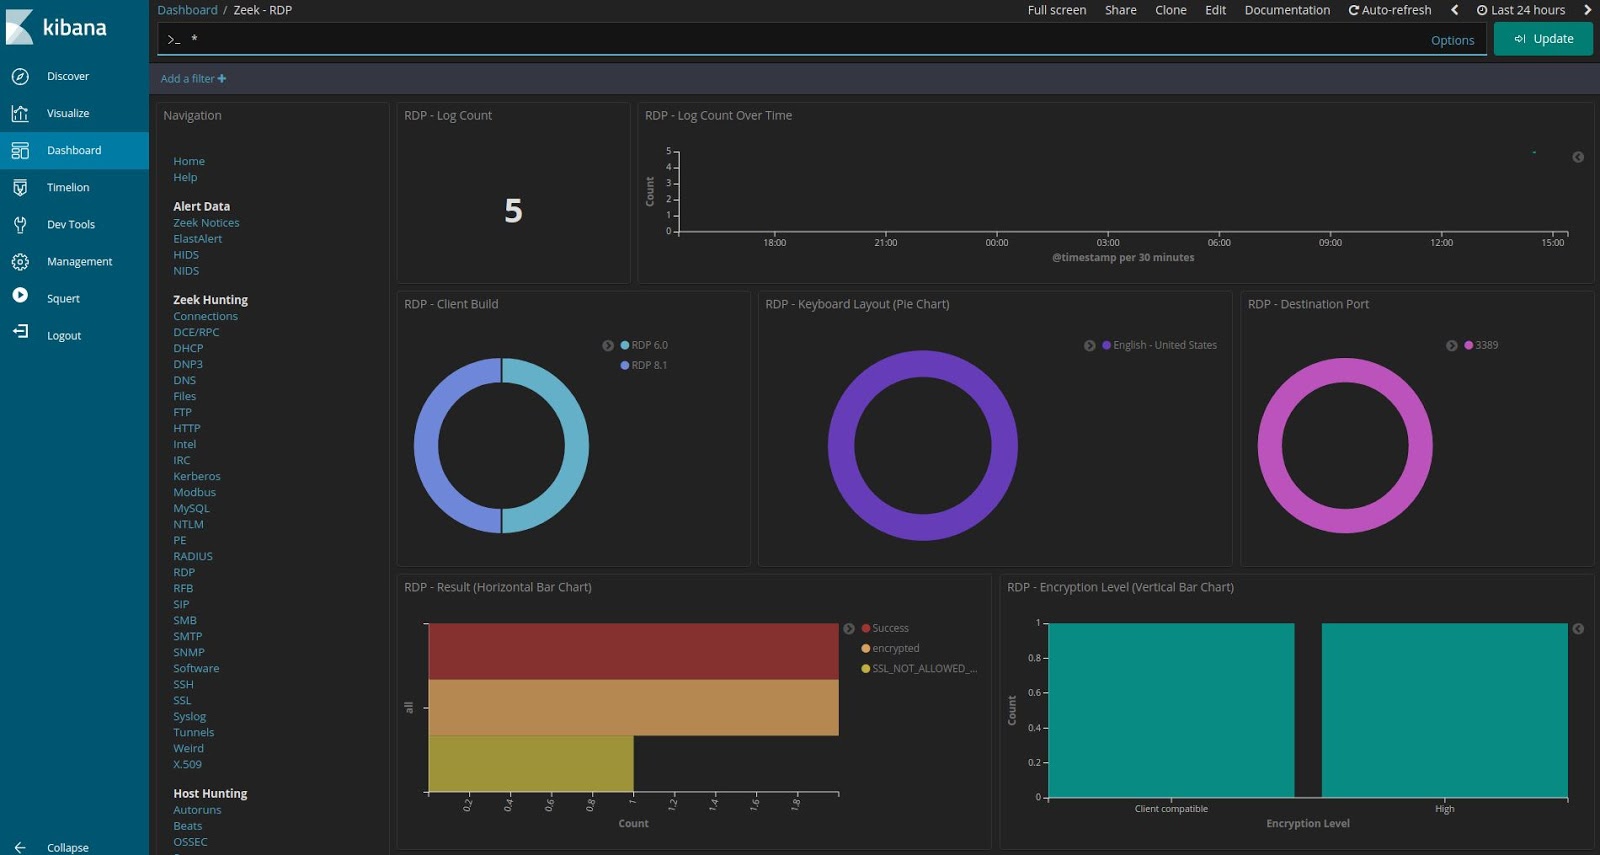Collapse the sidebar with arrow icon
Viewport: 1600px width, 855px height.
tap(20, 847)
